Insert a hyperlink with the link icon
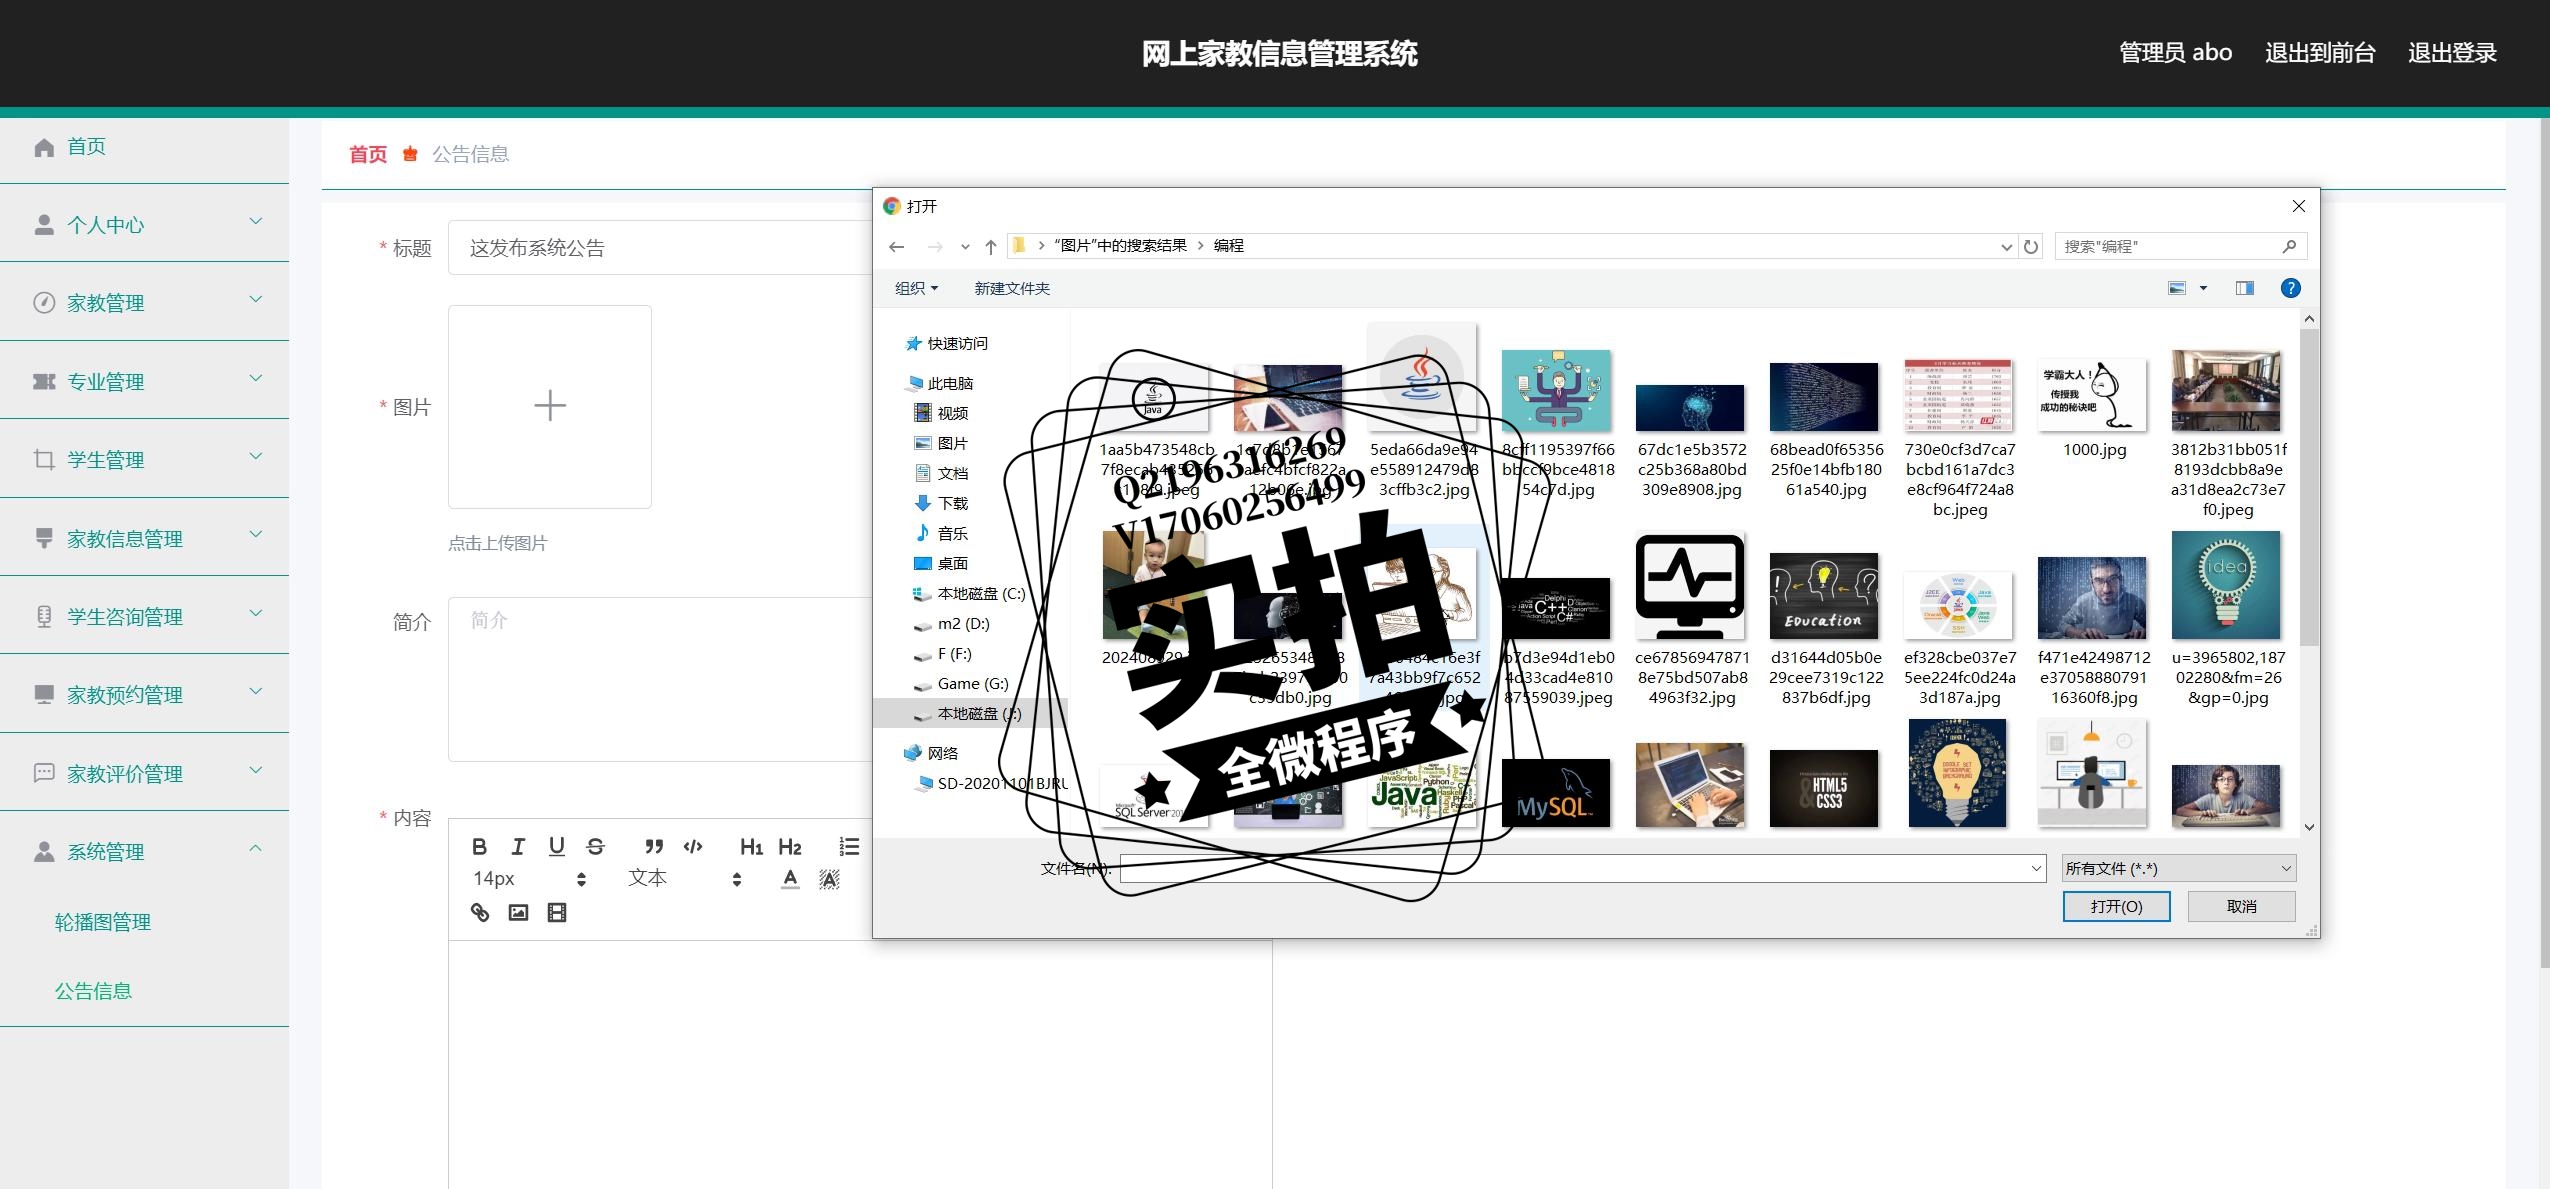The image size is (2550, 1189). pos(480,912)
